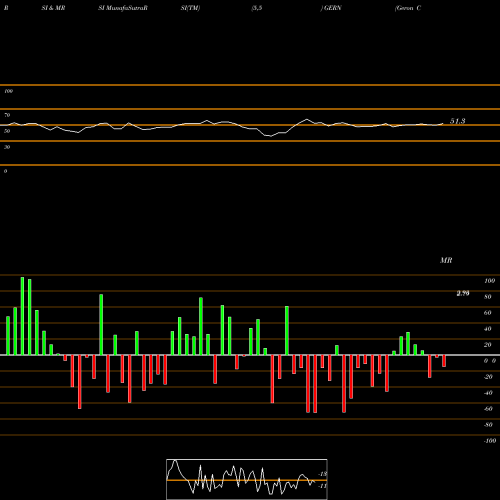500x500 pixels.
Task: Click the tallest green bar in MR histogram
Action: pos(22,316)
